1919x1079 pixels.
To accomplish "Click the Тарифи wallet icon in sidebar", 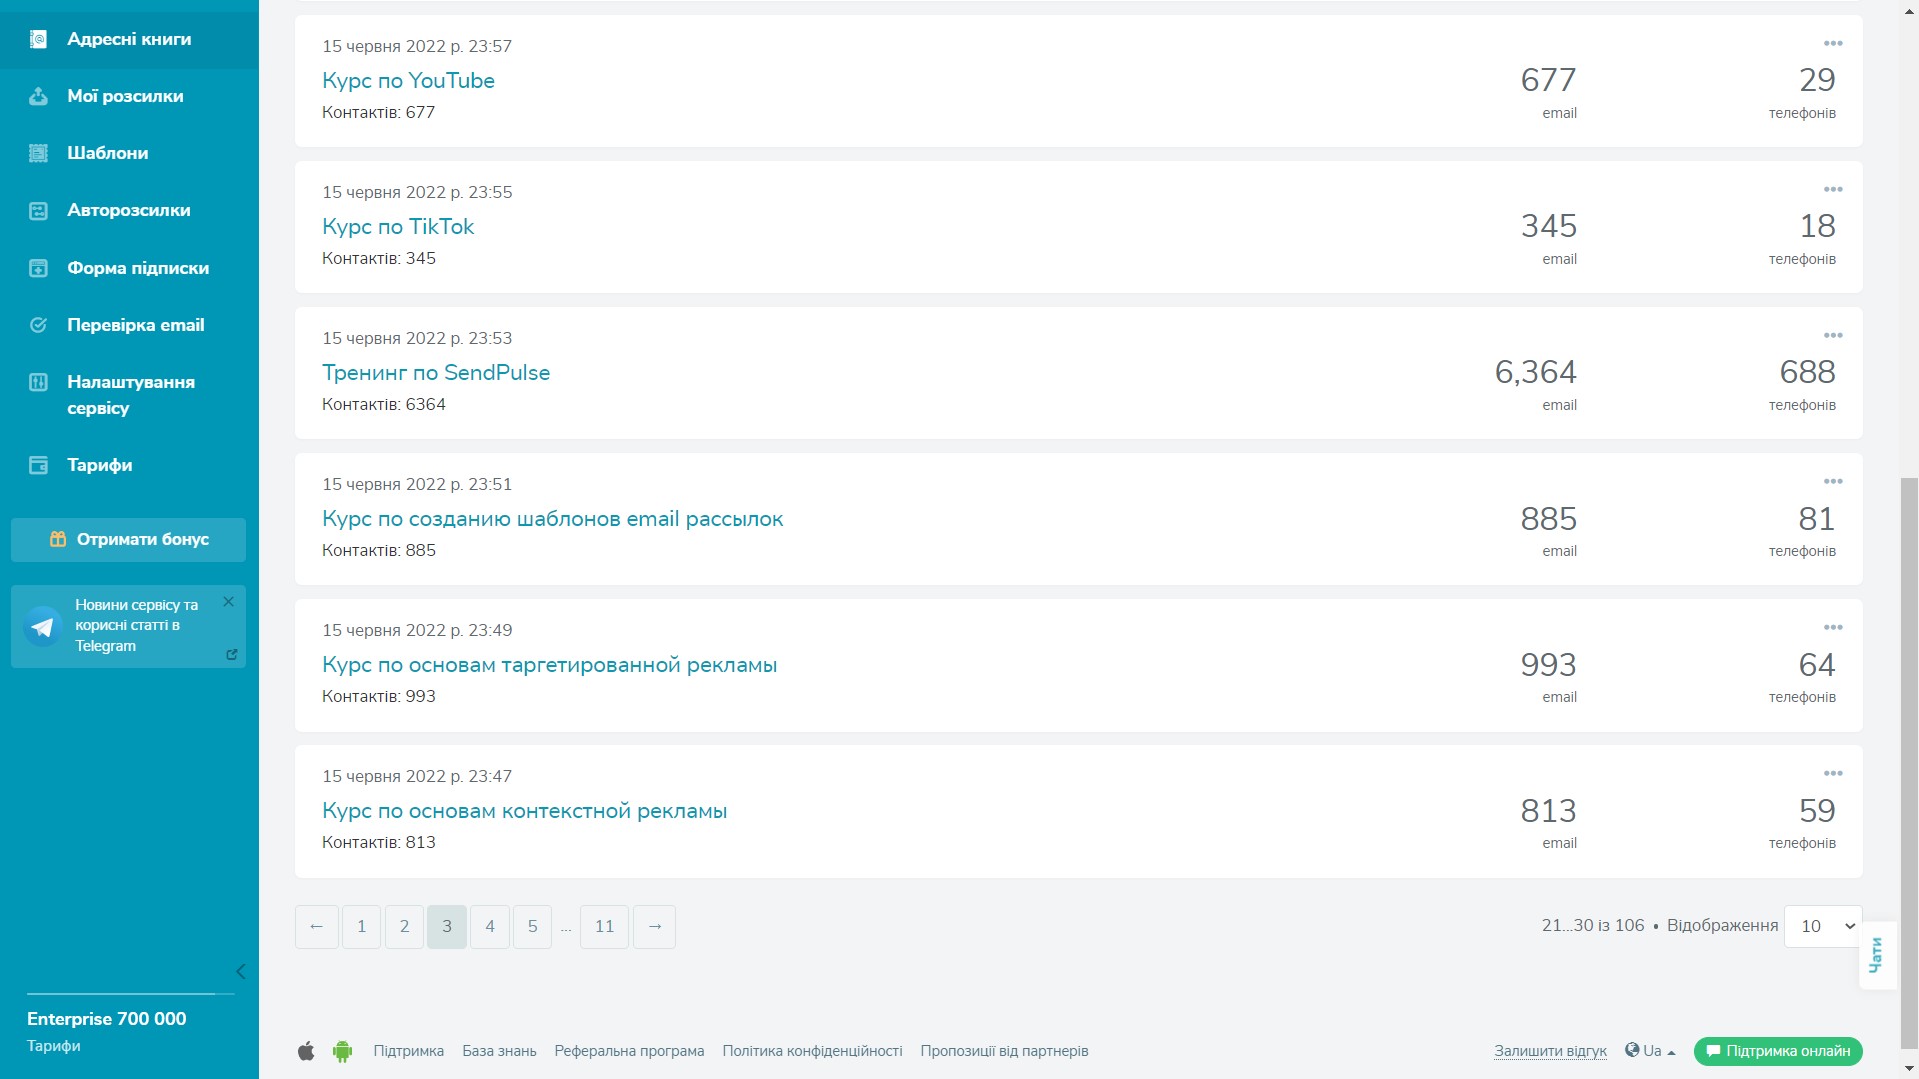I will (x=38, y=465).
